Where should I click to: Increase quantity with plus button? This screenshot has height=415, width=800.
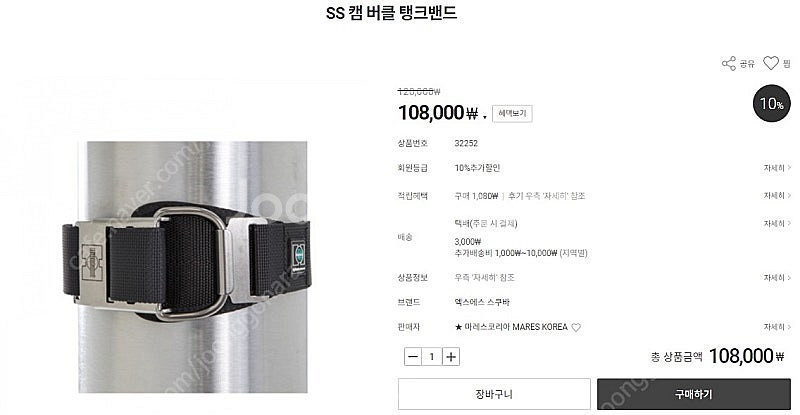pos(451,356)
